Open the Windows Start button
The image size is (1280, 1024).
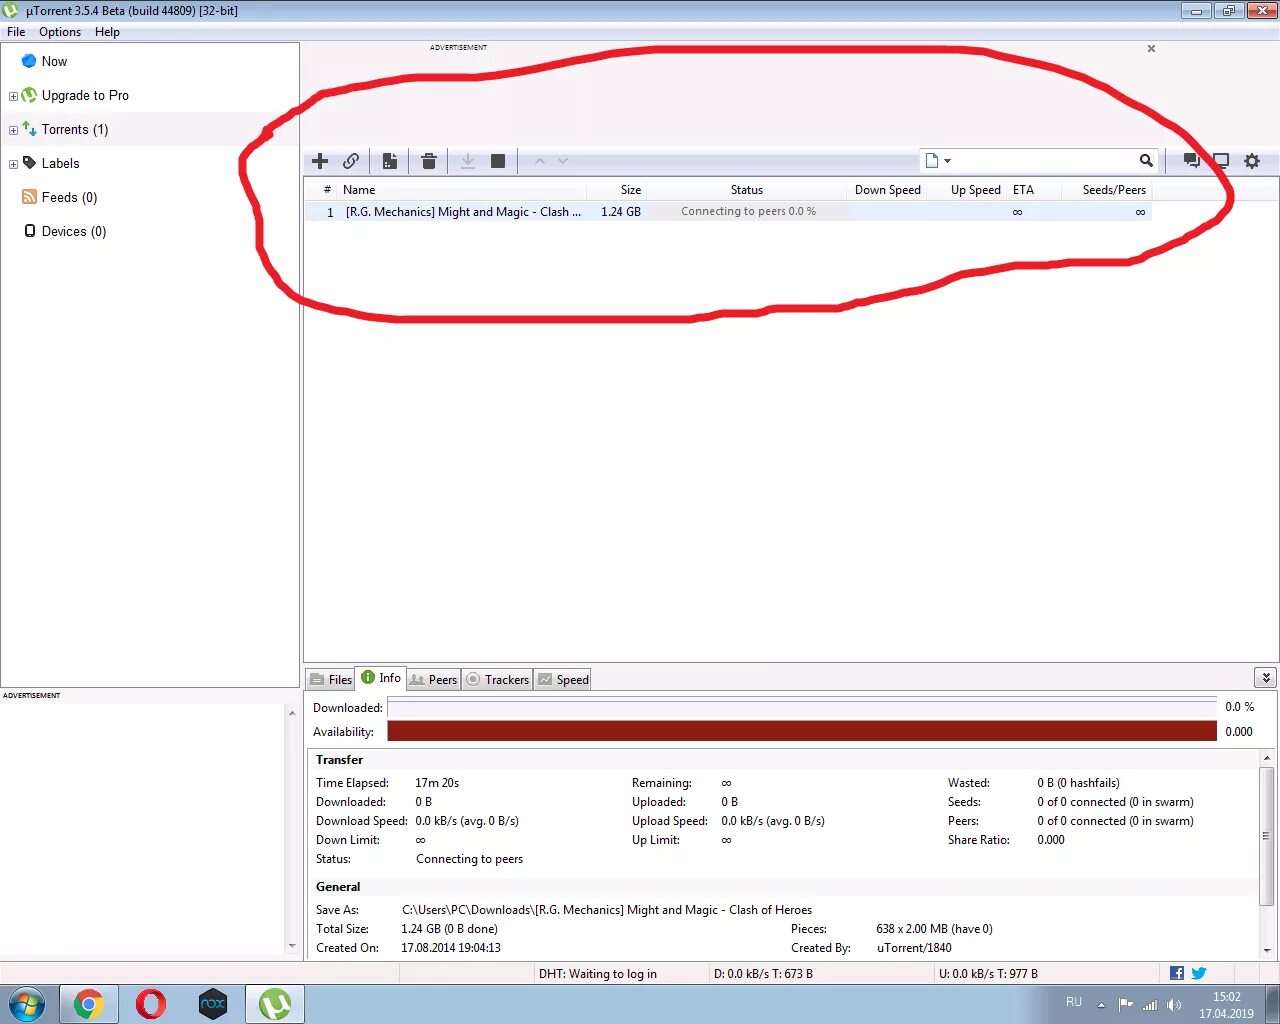27,1004
